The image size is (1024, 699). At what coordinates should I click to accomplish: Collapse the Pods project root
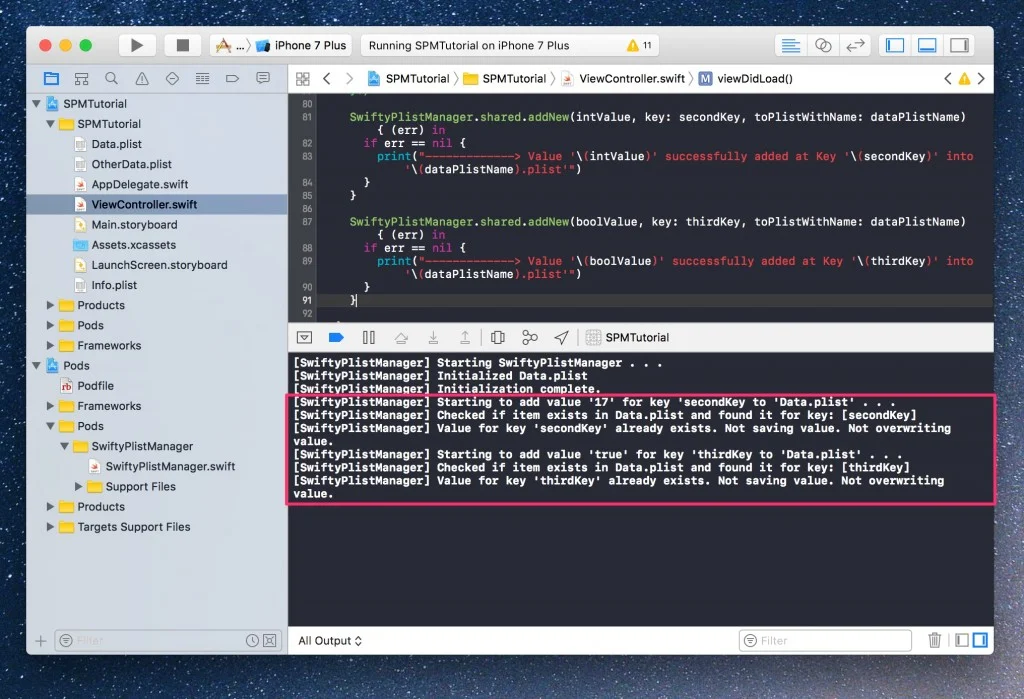point(37,366)
